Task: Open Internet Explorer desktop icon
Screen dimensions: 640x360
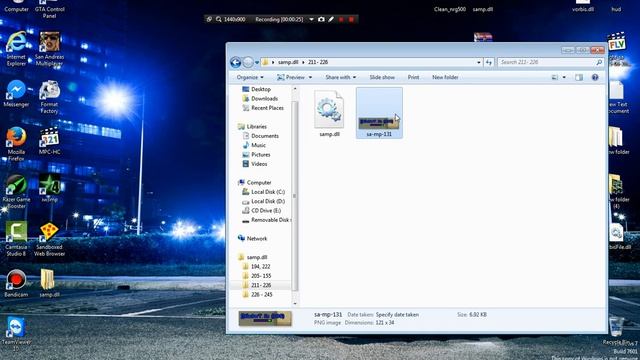Action: point(16,49)
